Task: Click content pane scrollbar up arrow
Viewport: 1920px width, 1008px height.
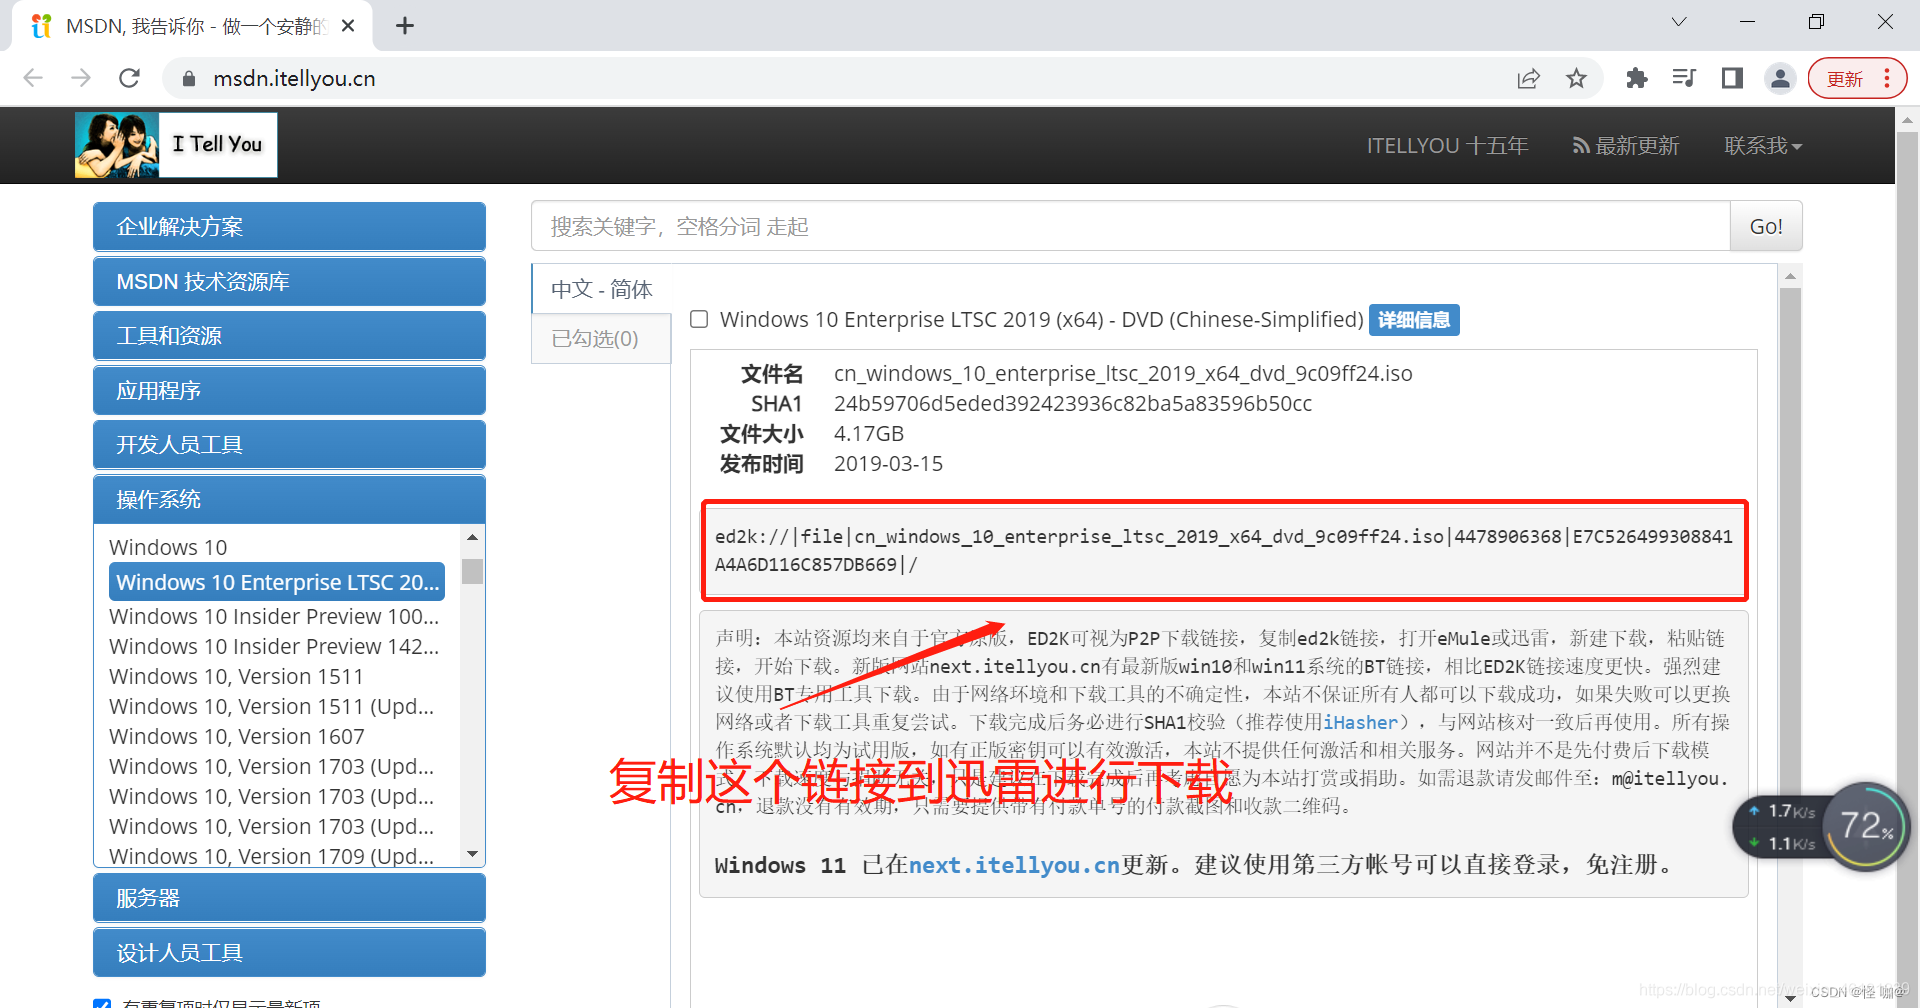Action: point(1790,276)
